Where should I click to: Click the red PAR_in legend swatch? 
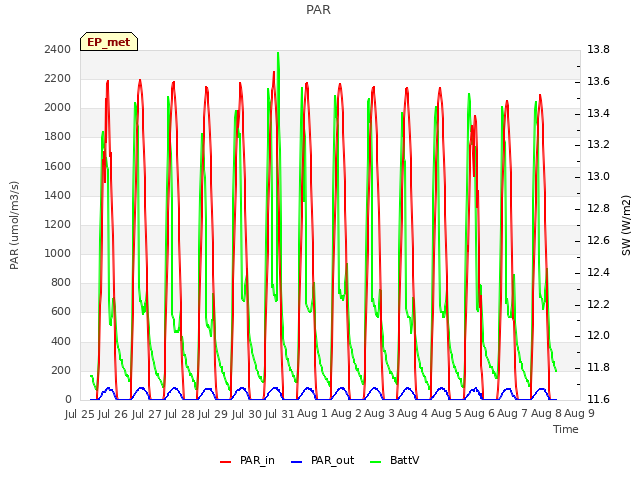[x=226, y=462]
